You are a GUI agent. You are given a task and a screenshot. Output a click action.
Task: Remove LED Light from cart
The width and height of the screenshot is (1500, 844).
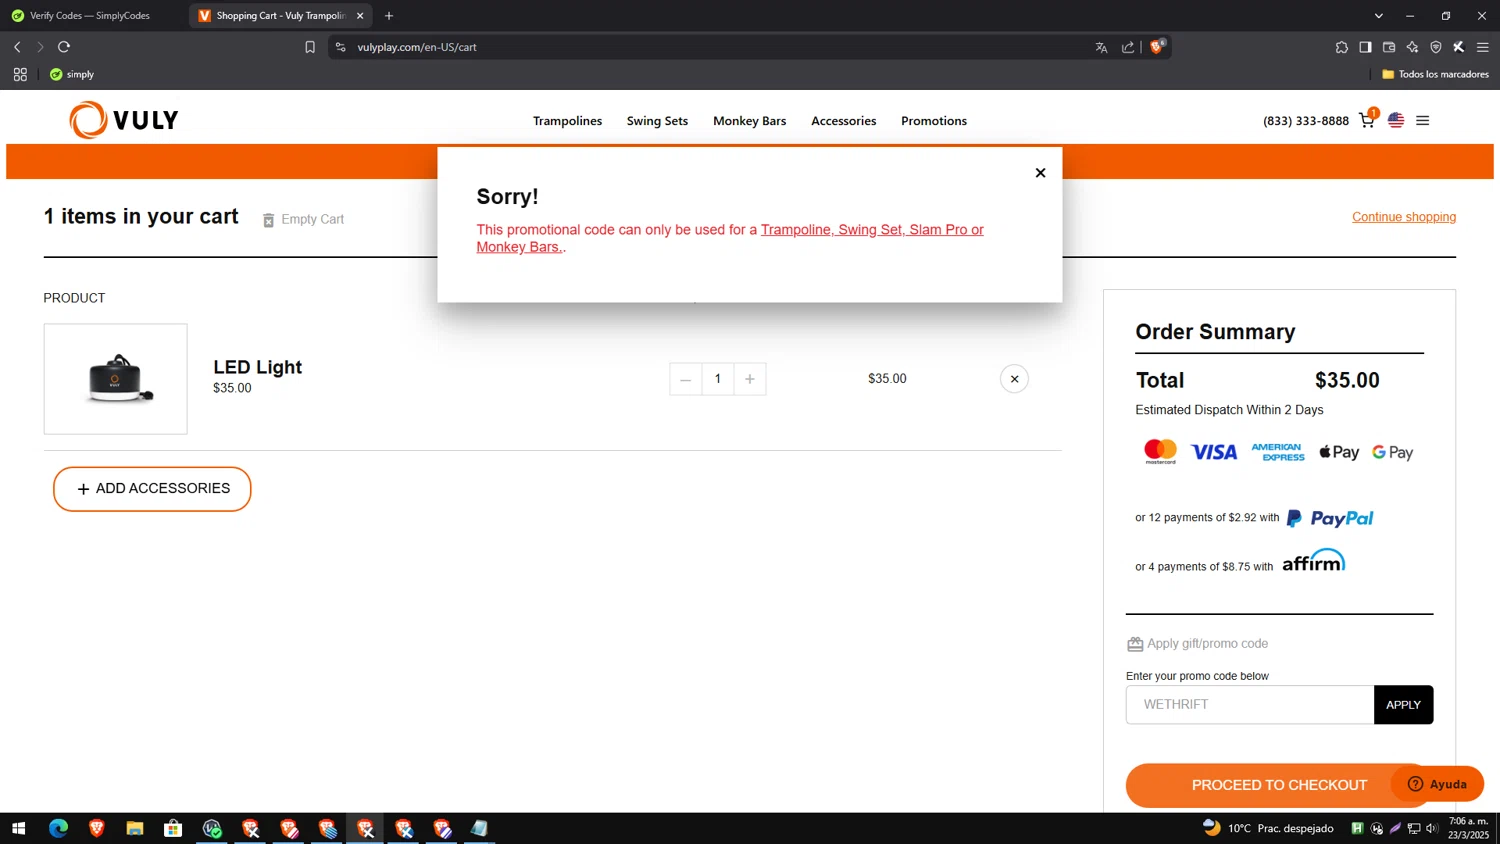pos(1014,379)
